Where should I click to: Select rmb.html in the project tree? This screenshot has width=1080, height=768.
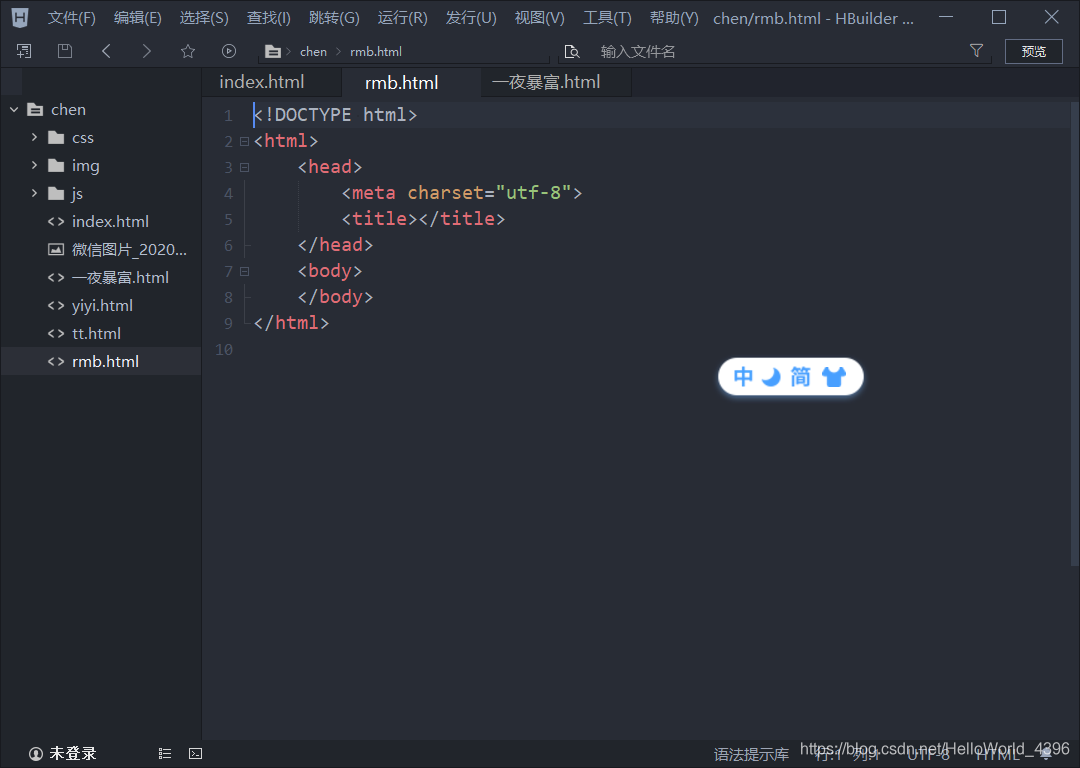tap(101, 361)
